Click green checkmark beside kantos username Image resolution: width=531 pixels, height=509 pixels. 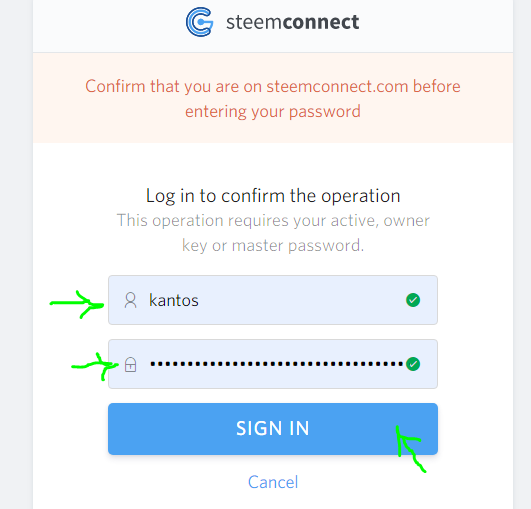[413, 300]
